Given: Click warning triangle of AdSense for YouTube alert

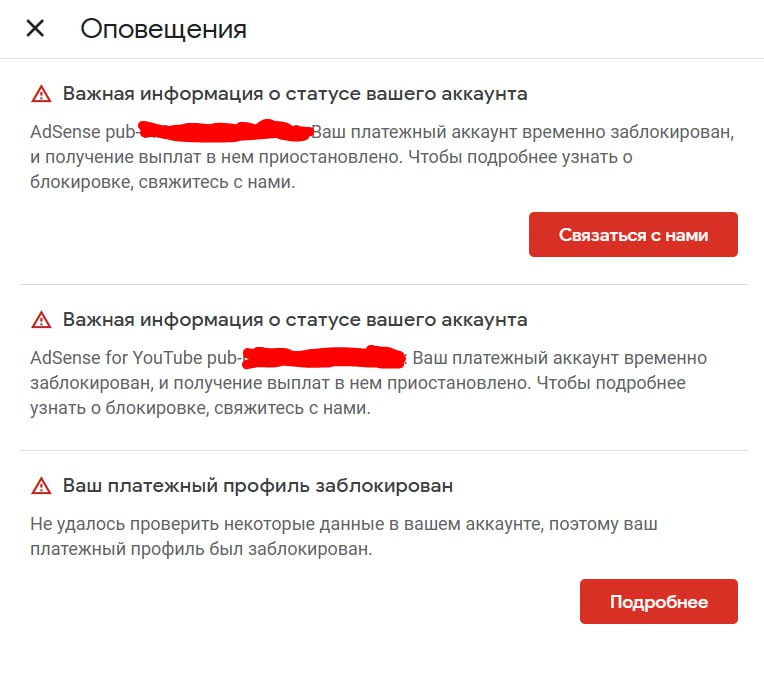Looking at the screenshot, I should (41, 320).
